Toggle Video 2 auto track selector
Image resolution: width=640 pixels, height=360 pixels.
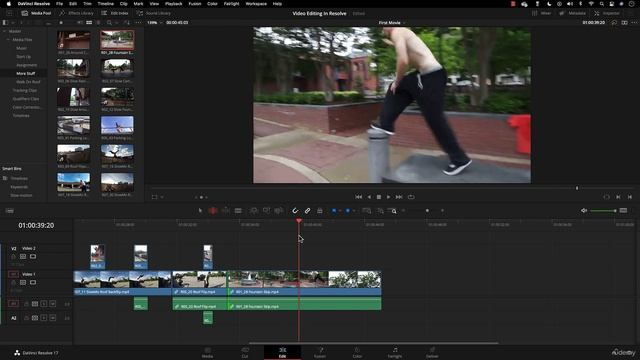(23, 256)
